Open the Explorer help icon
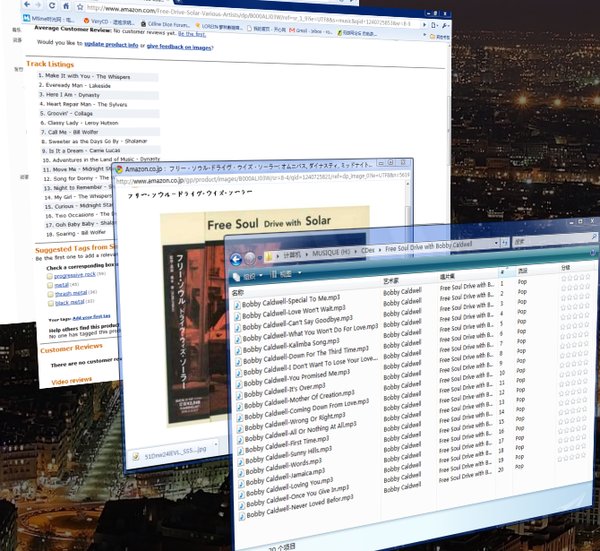The image size is (600, 551). tap(593, 252)
